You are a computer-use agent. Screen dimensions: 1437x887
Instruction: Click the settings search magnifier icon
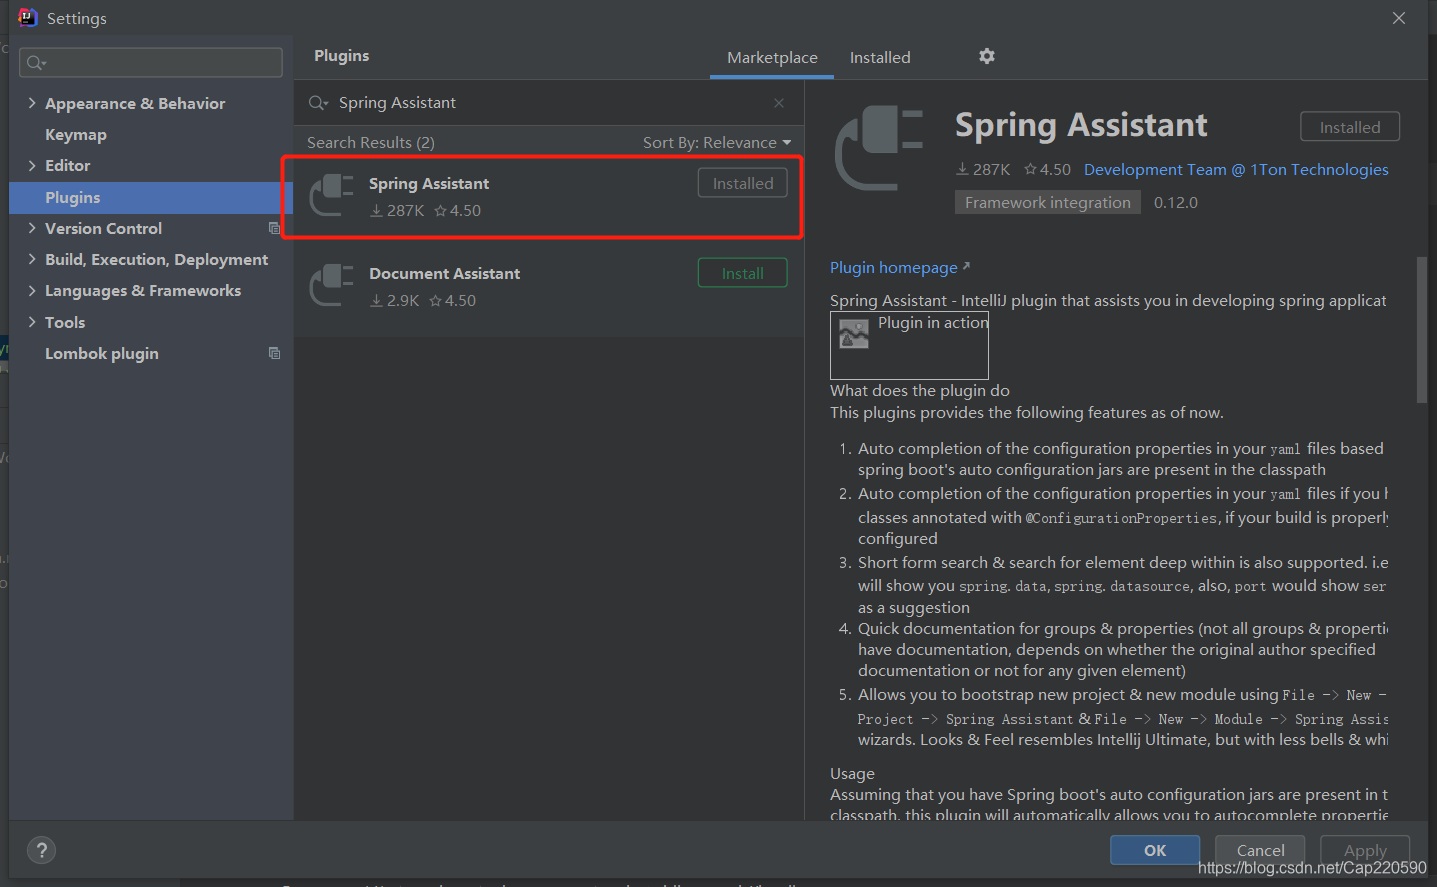pyautogui.click(x=36, y=63)
